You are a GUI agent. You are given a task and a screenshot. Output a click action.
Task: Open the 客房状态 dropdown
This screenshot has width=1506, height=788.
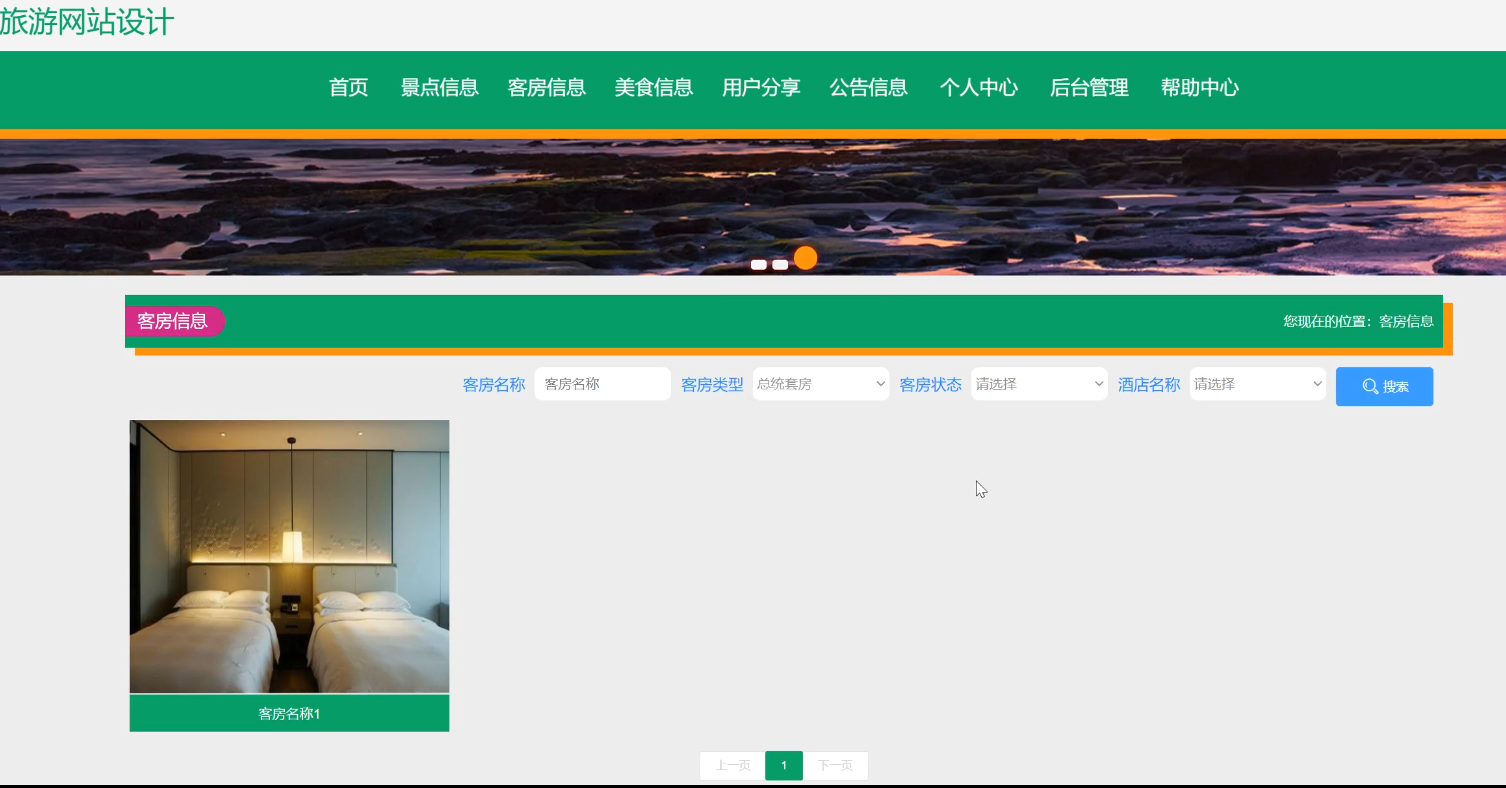pos(1039,384)
